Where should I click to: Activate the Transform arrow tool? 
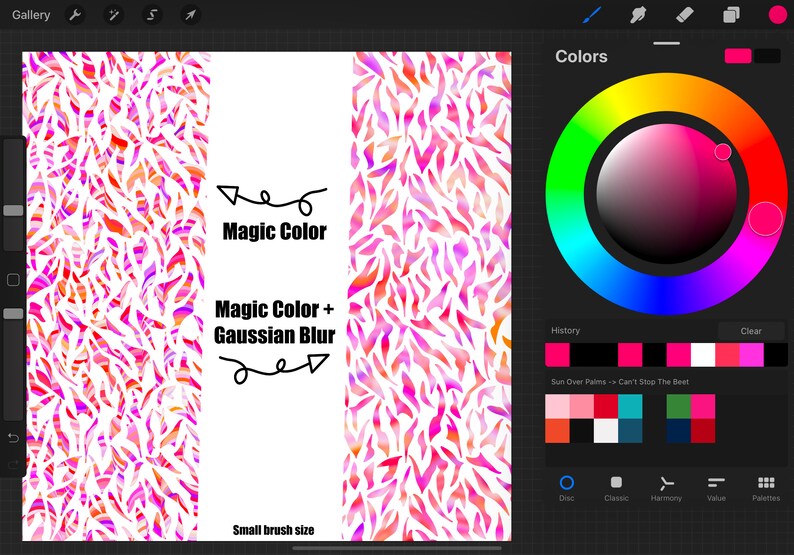click(x=190, y=15)
